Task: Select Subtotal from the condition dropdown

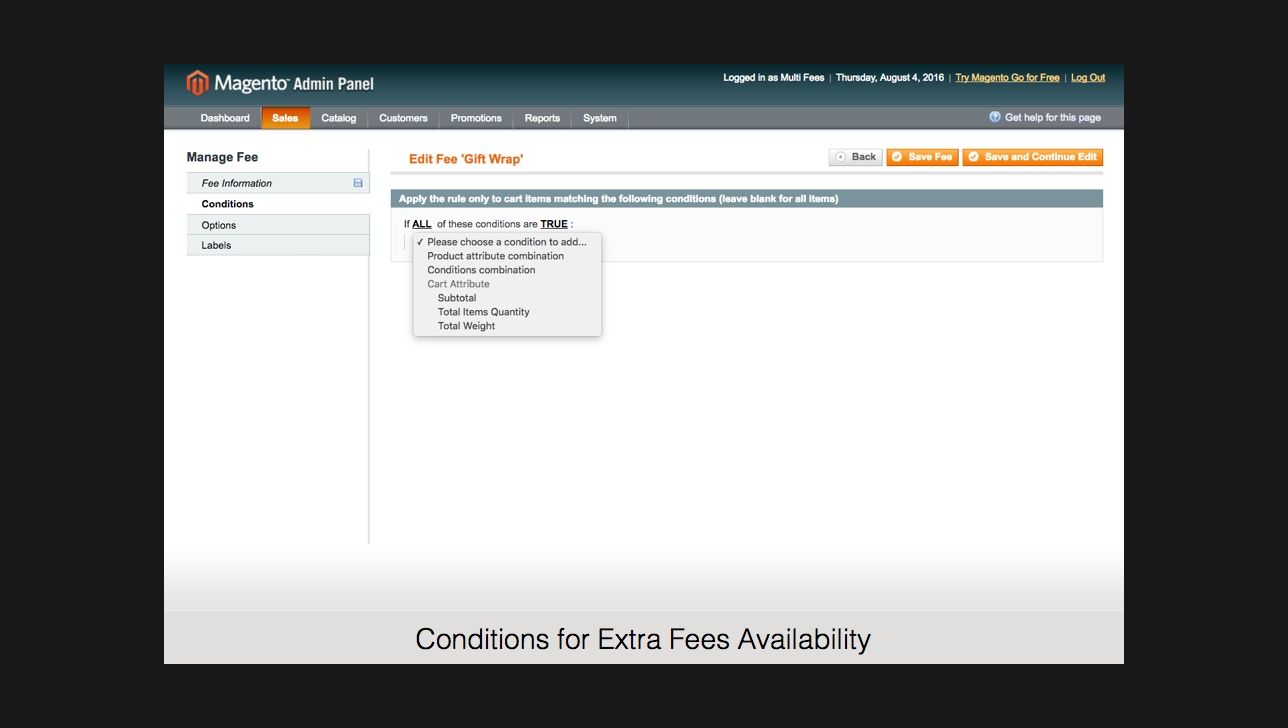Action: [x=457, y=297]
